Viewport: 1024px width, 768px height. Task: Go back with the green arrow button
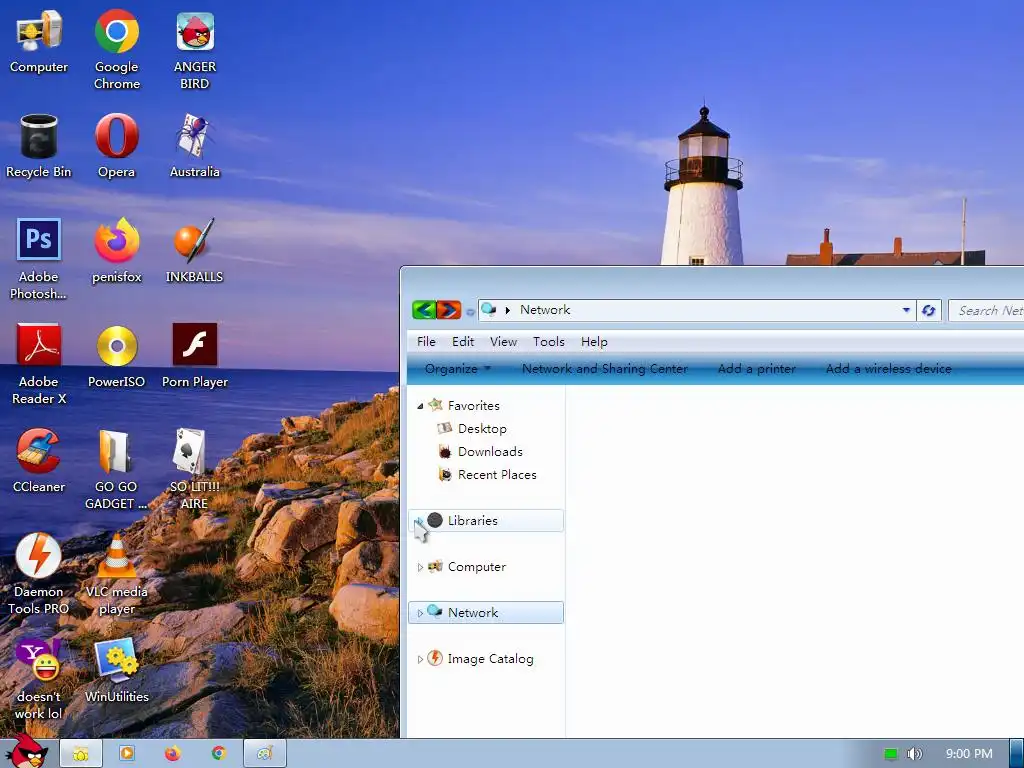coord(424,309)
